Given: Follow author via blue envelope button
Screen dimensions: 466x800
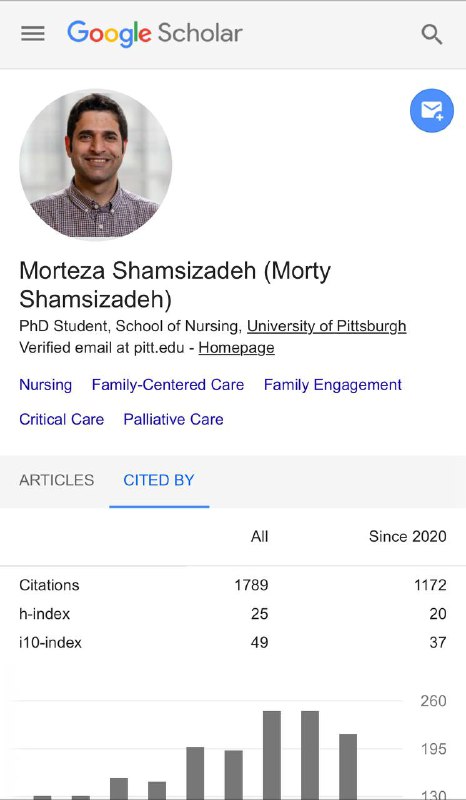Looking at the screenshot, I should pos(432,110).
